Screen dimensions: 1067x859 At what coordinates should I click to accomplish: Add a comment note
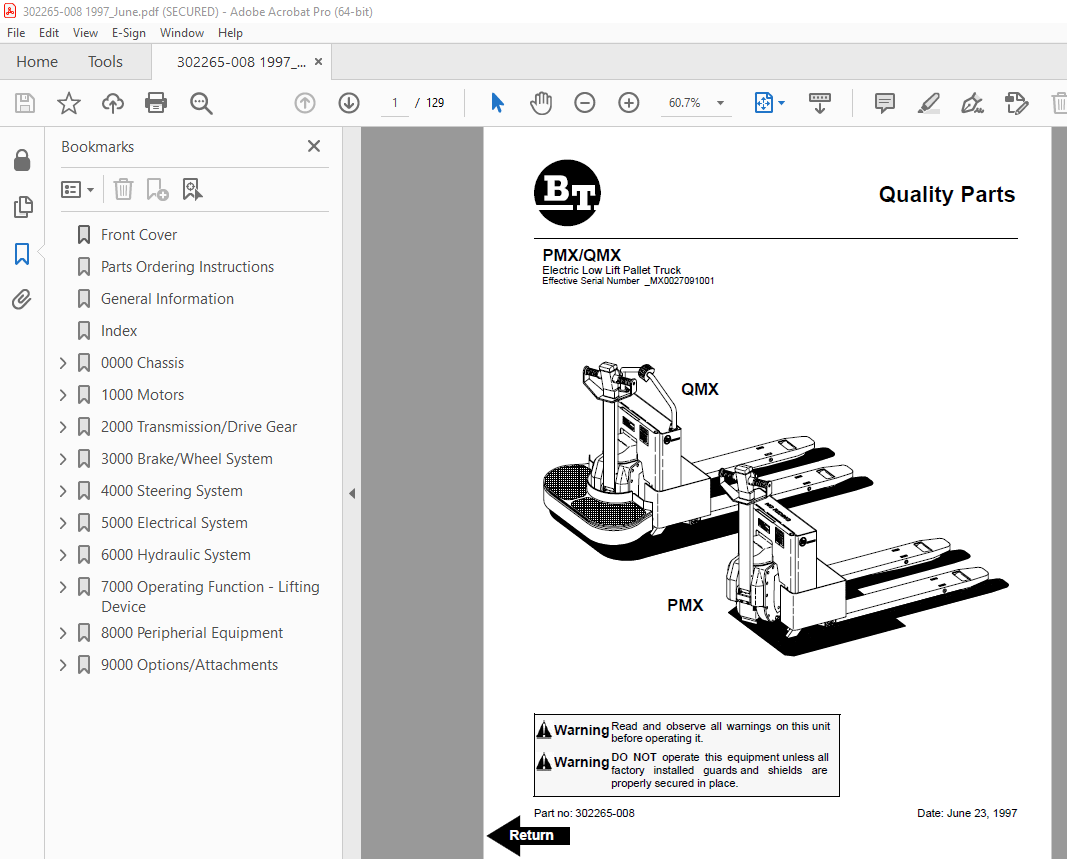tap(885, 103)
